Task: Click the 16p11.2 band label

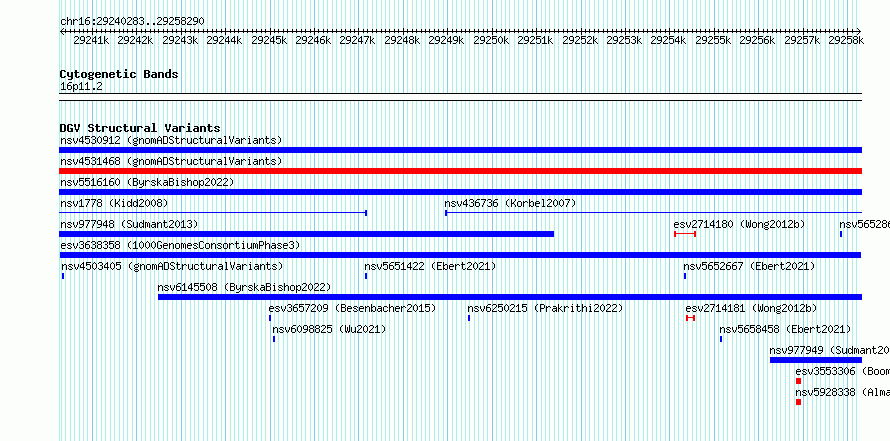Action: coord(81,87)
